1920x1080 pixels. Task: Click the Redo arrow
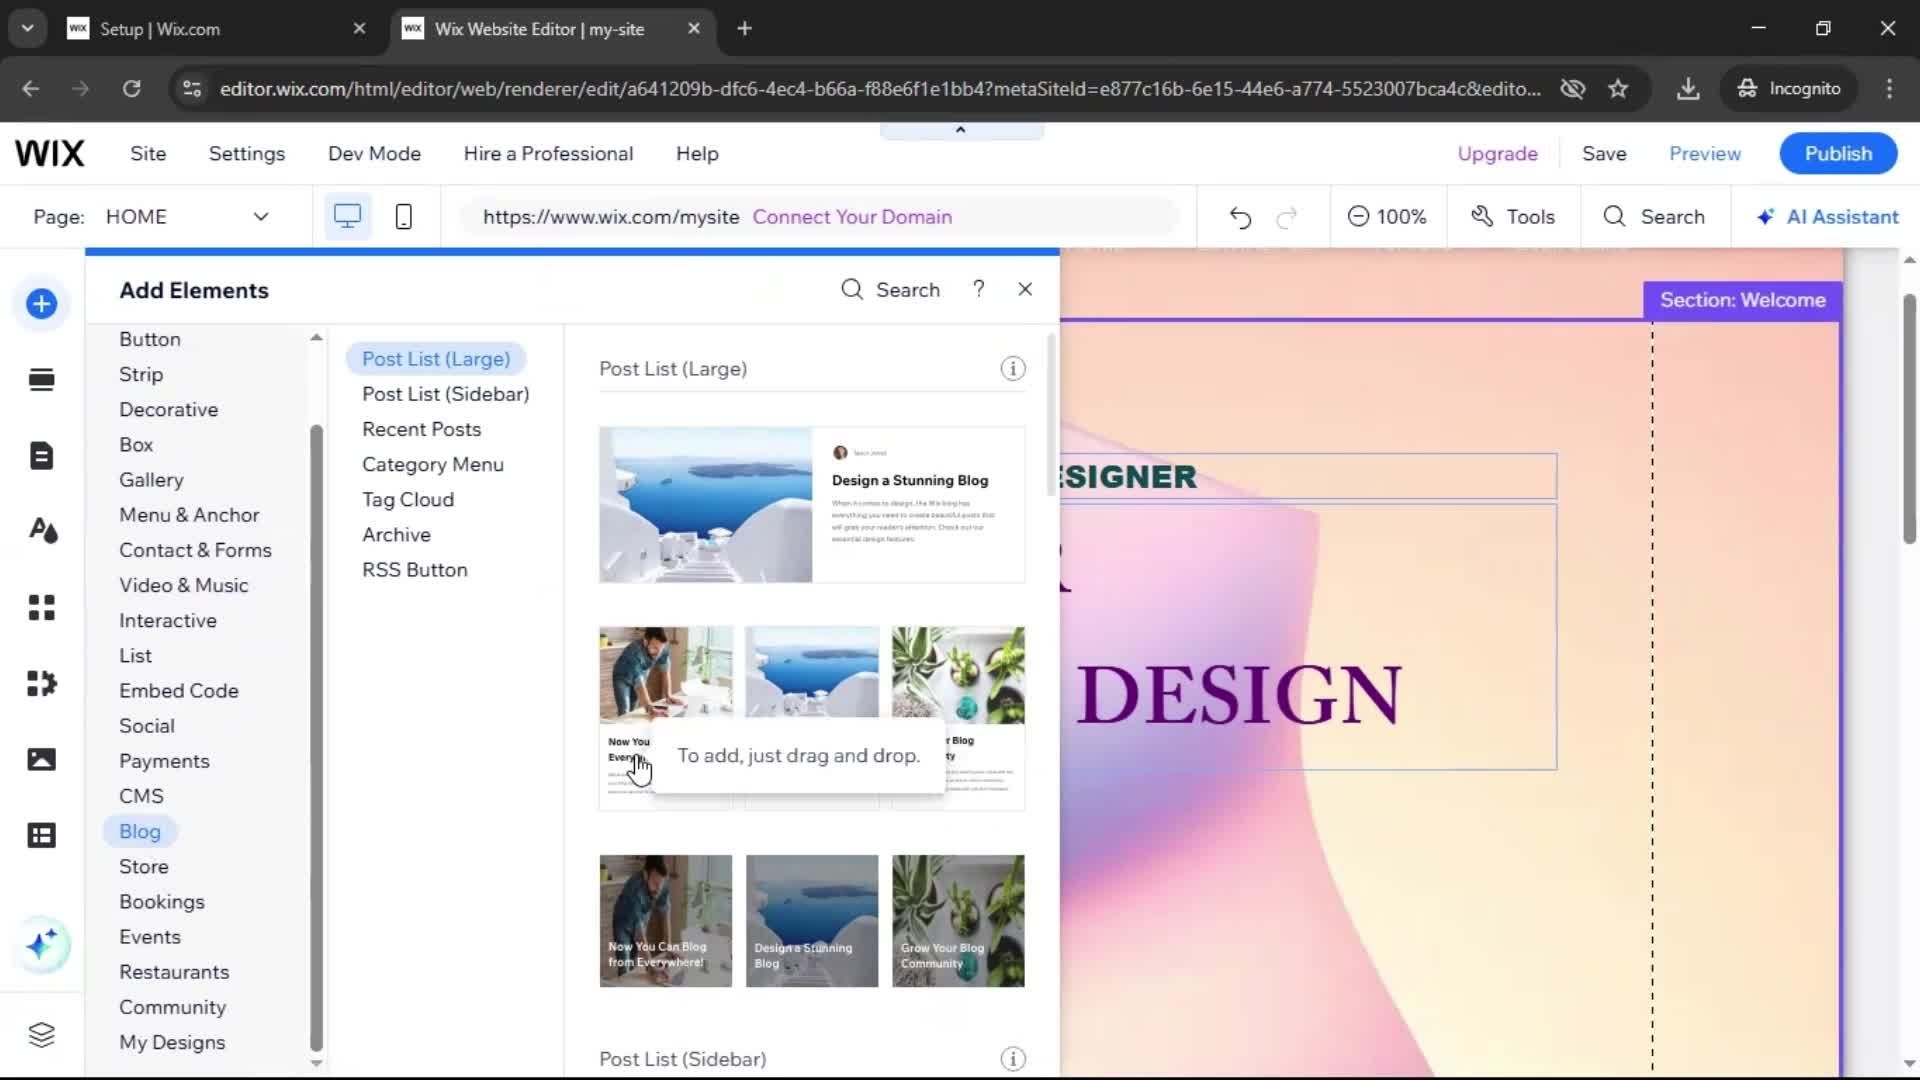(1287, 217)
